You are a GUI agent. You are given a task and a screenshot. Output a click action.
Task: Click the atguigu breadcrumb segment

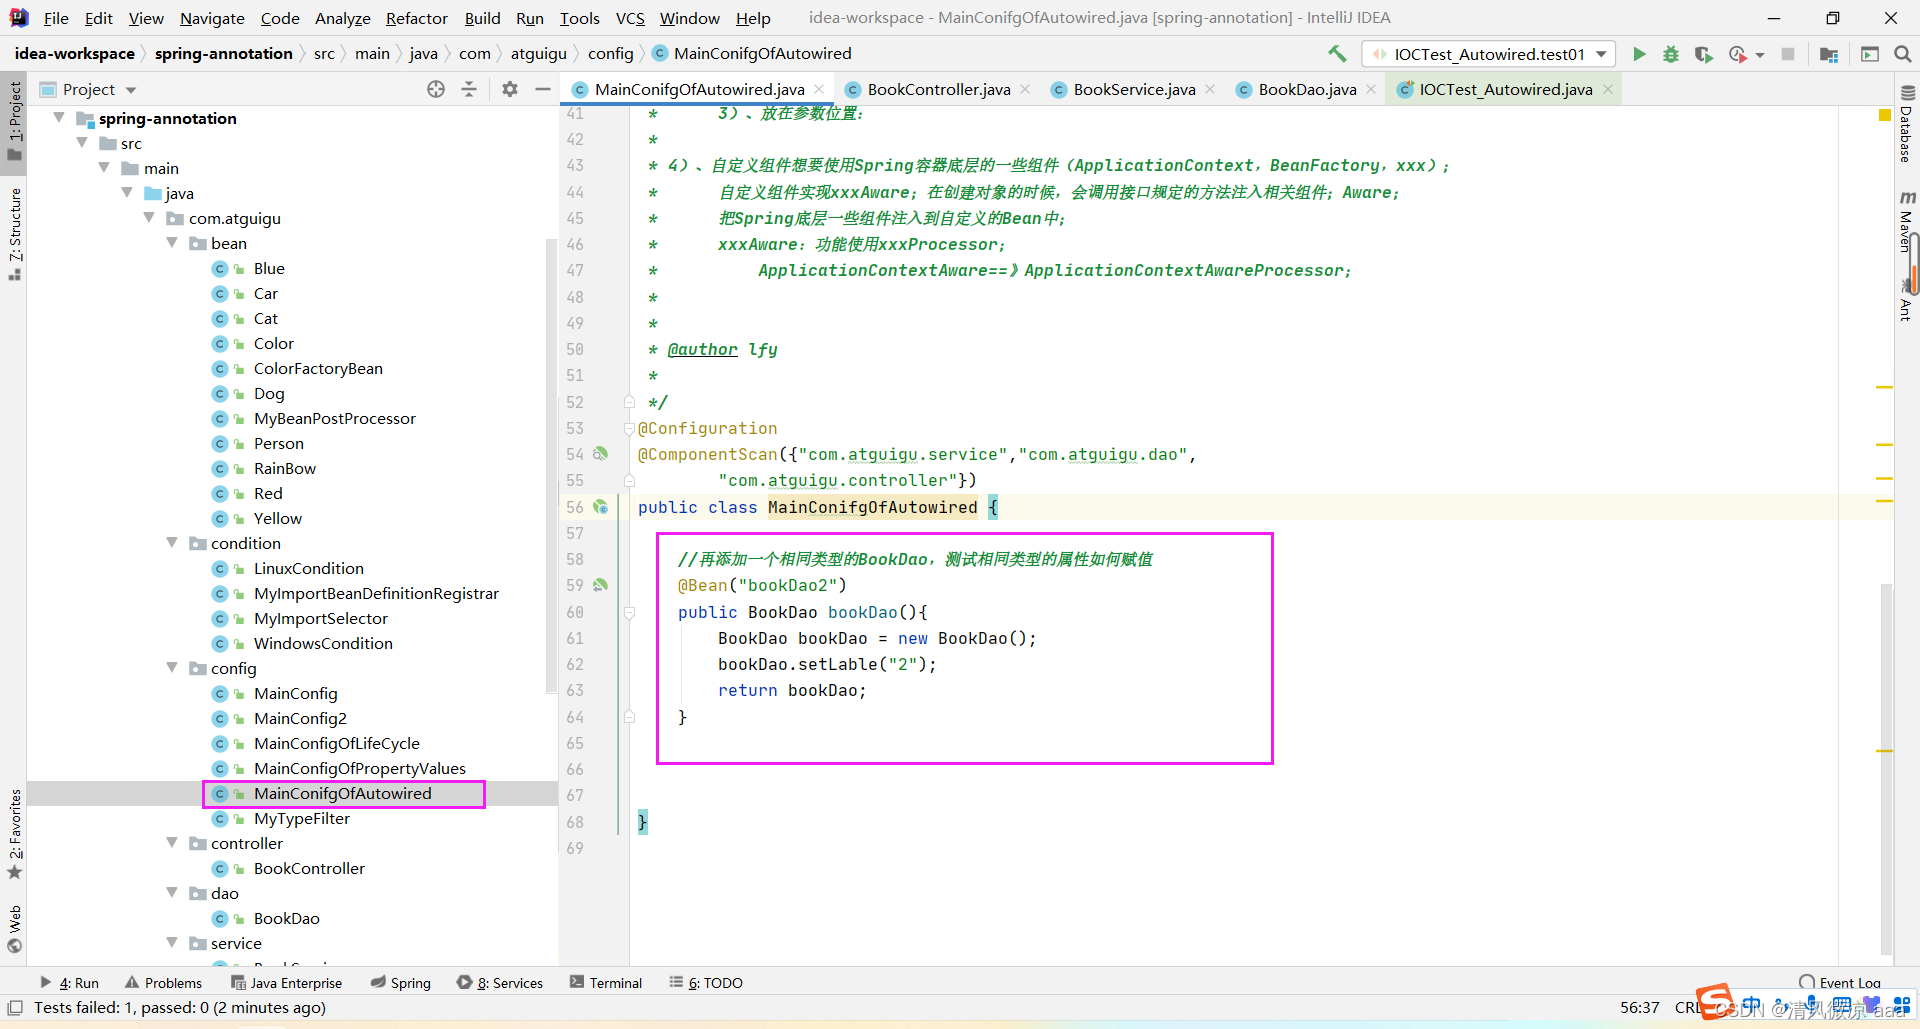pyautogui.click(x=538, y=54)
